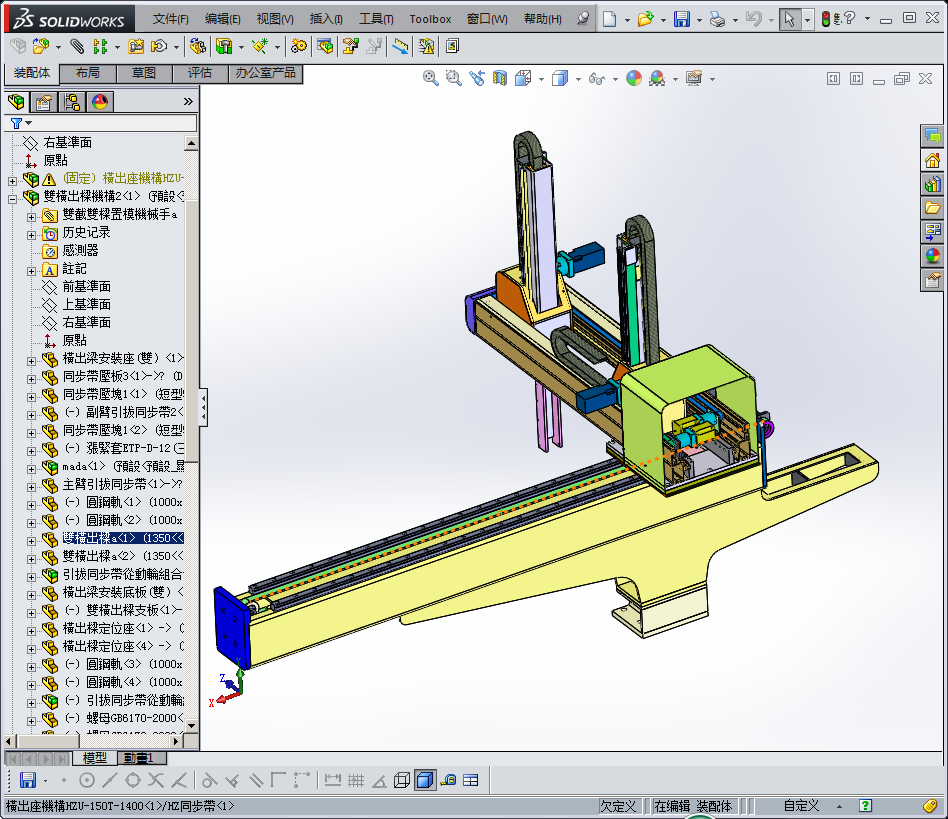948x819 pixels.
Task: Expand the 历史记录 tree node
Action: [31, 235]
